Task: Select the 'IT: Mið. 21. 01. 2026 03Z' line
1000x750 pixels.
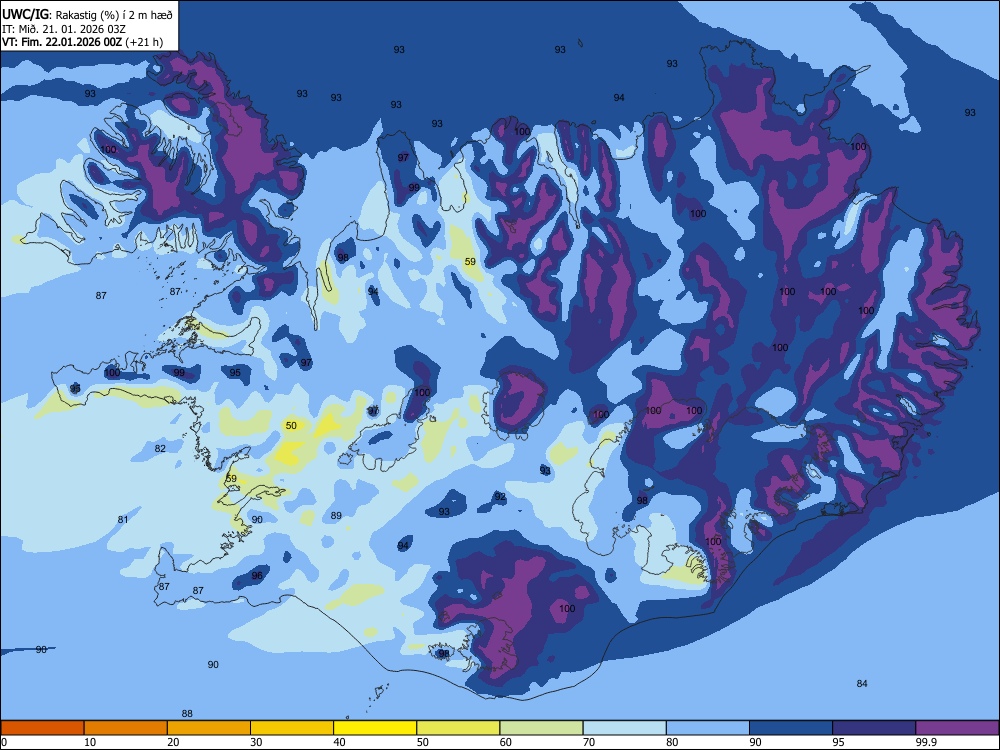Action: coord(64,29)
